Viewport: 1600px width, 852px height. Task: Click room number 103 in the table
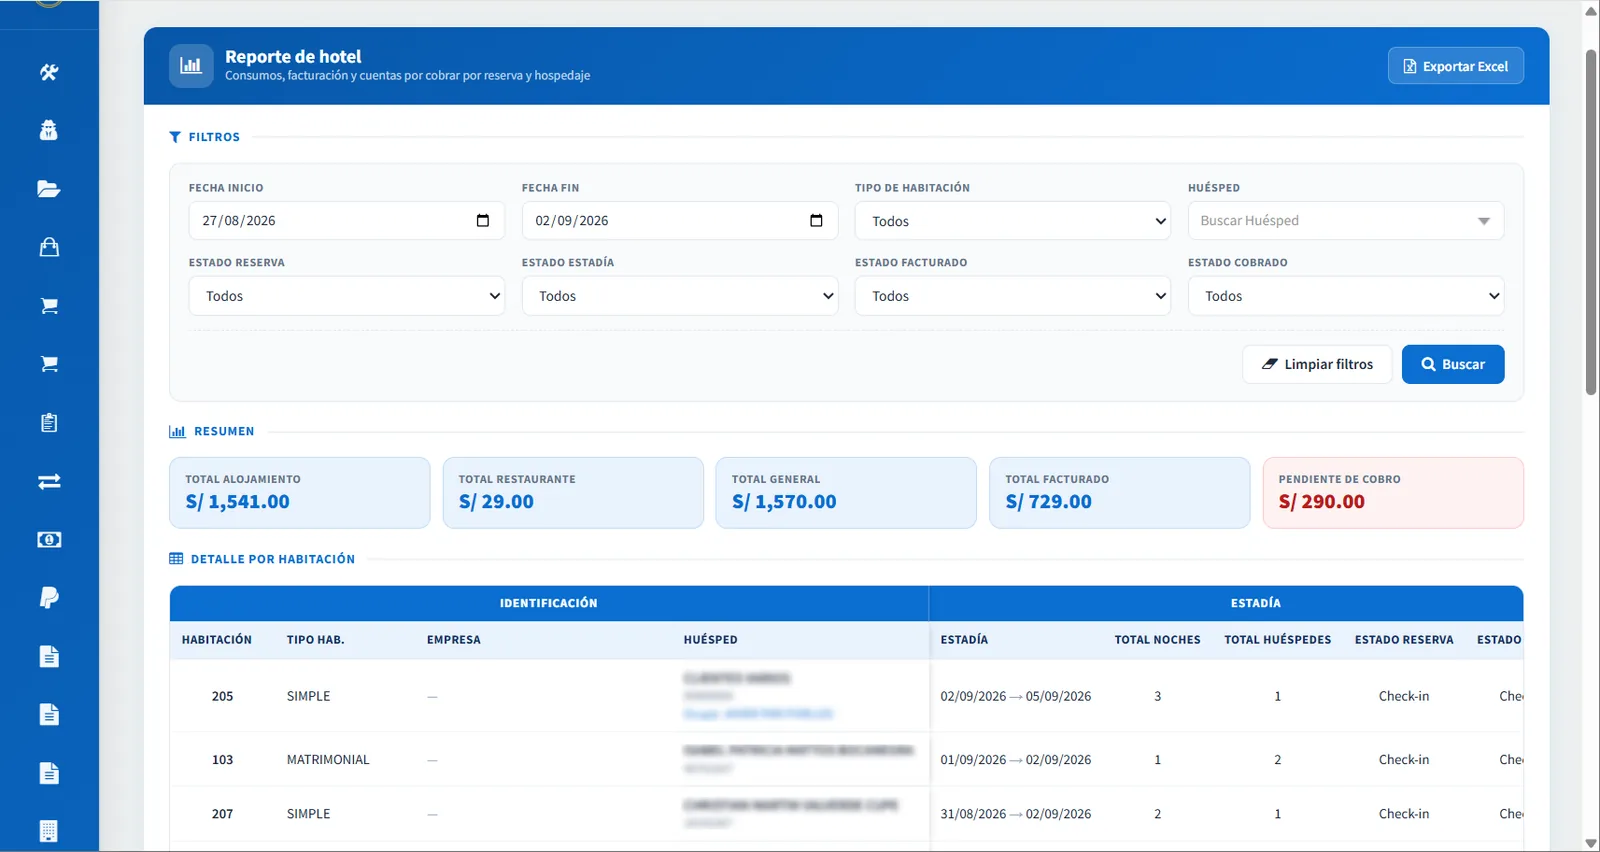pos(222,760)
